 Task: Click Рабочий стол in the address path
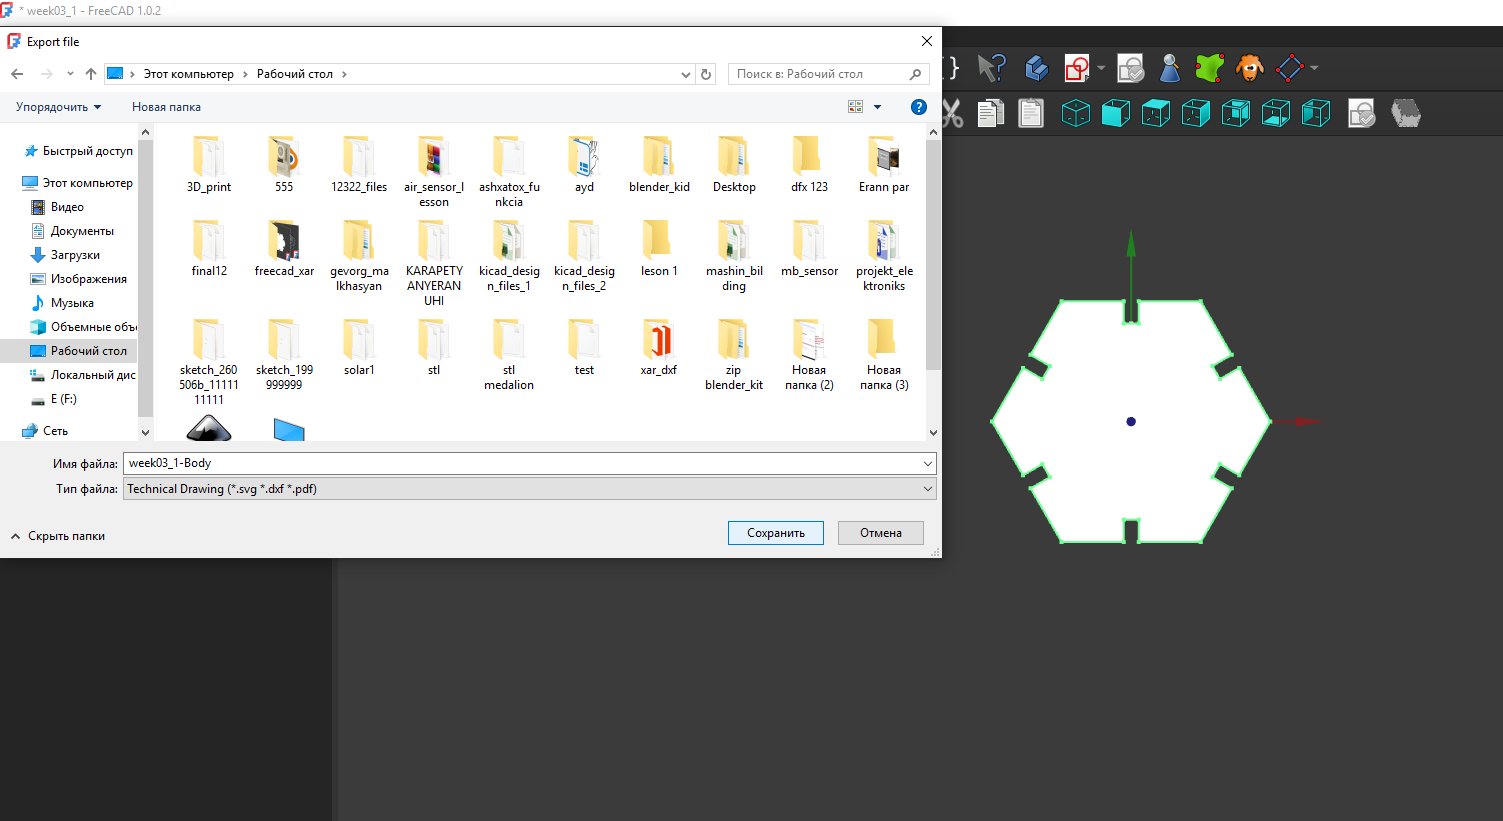coord(295,74)
